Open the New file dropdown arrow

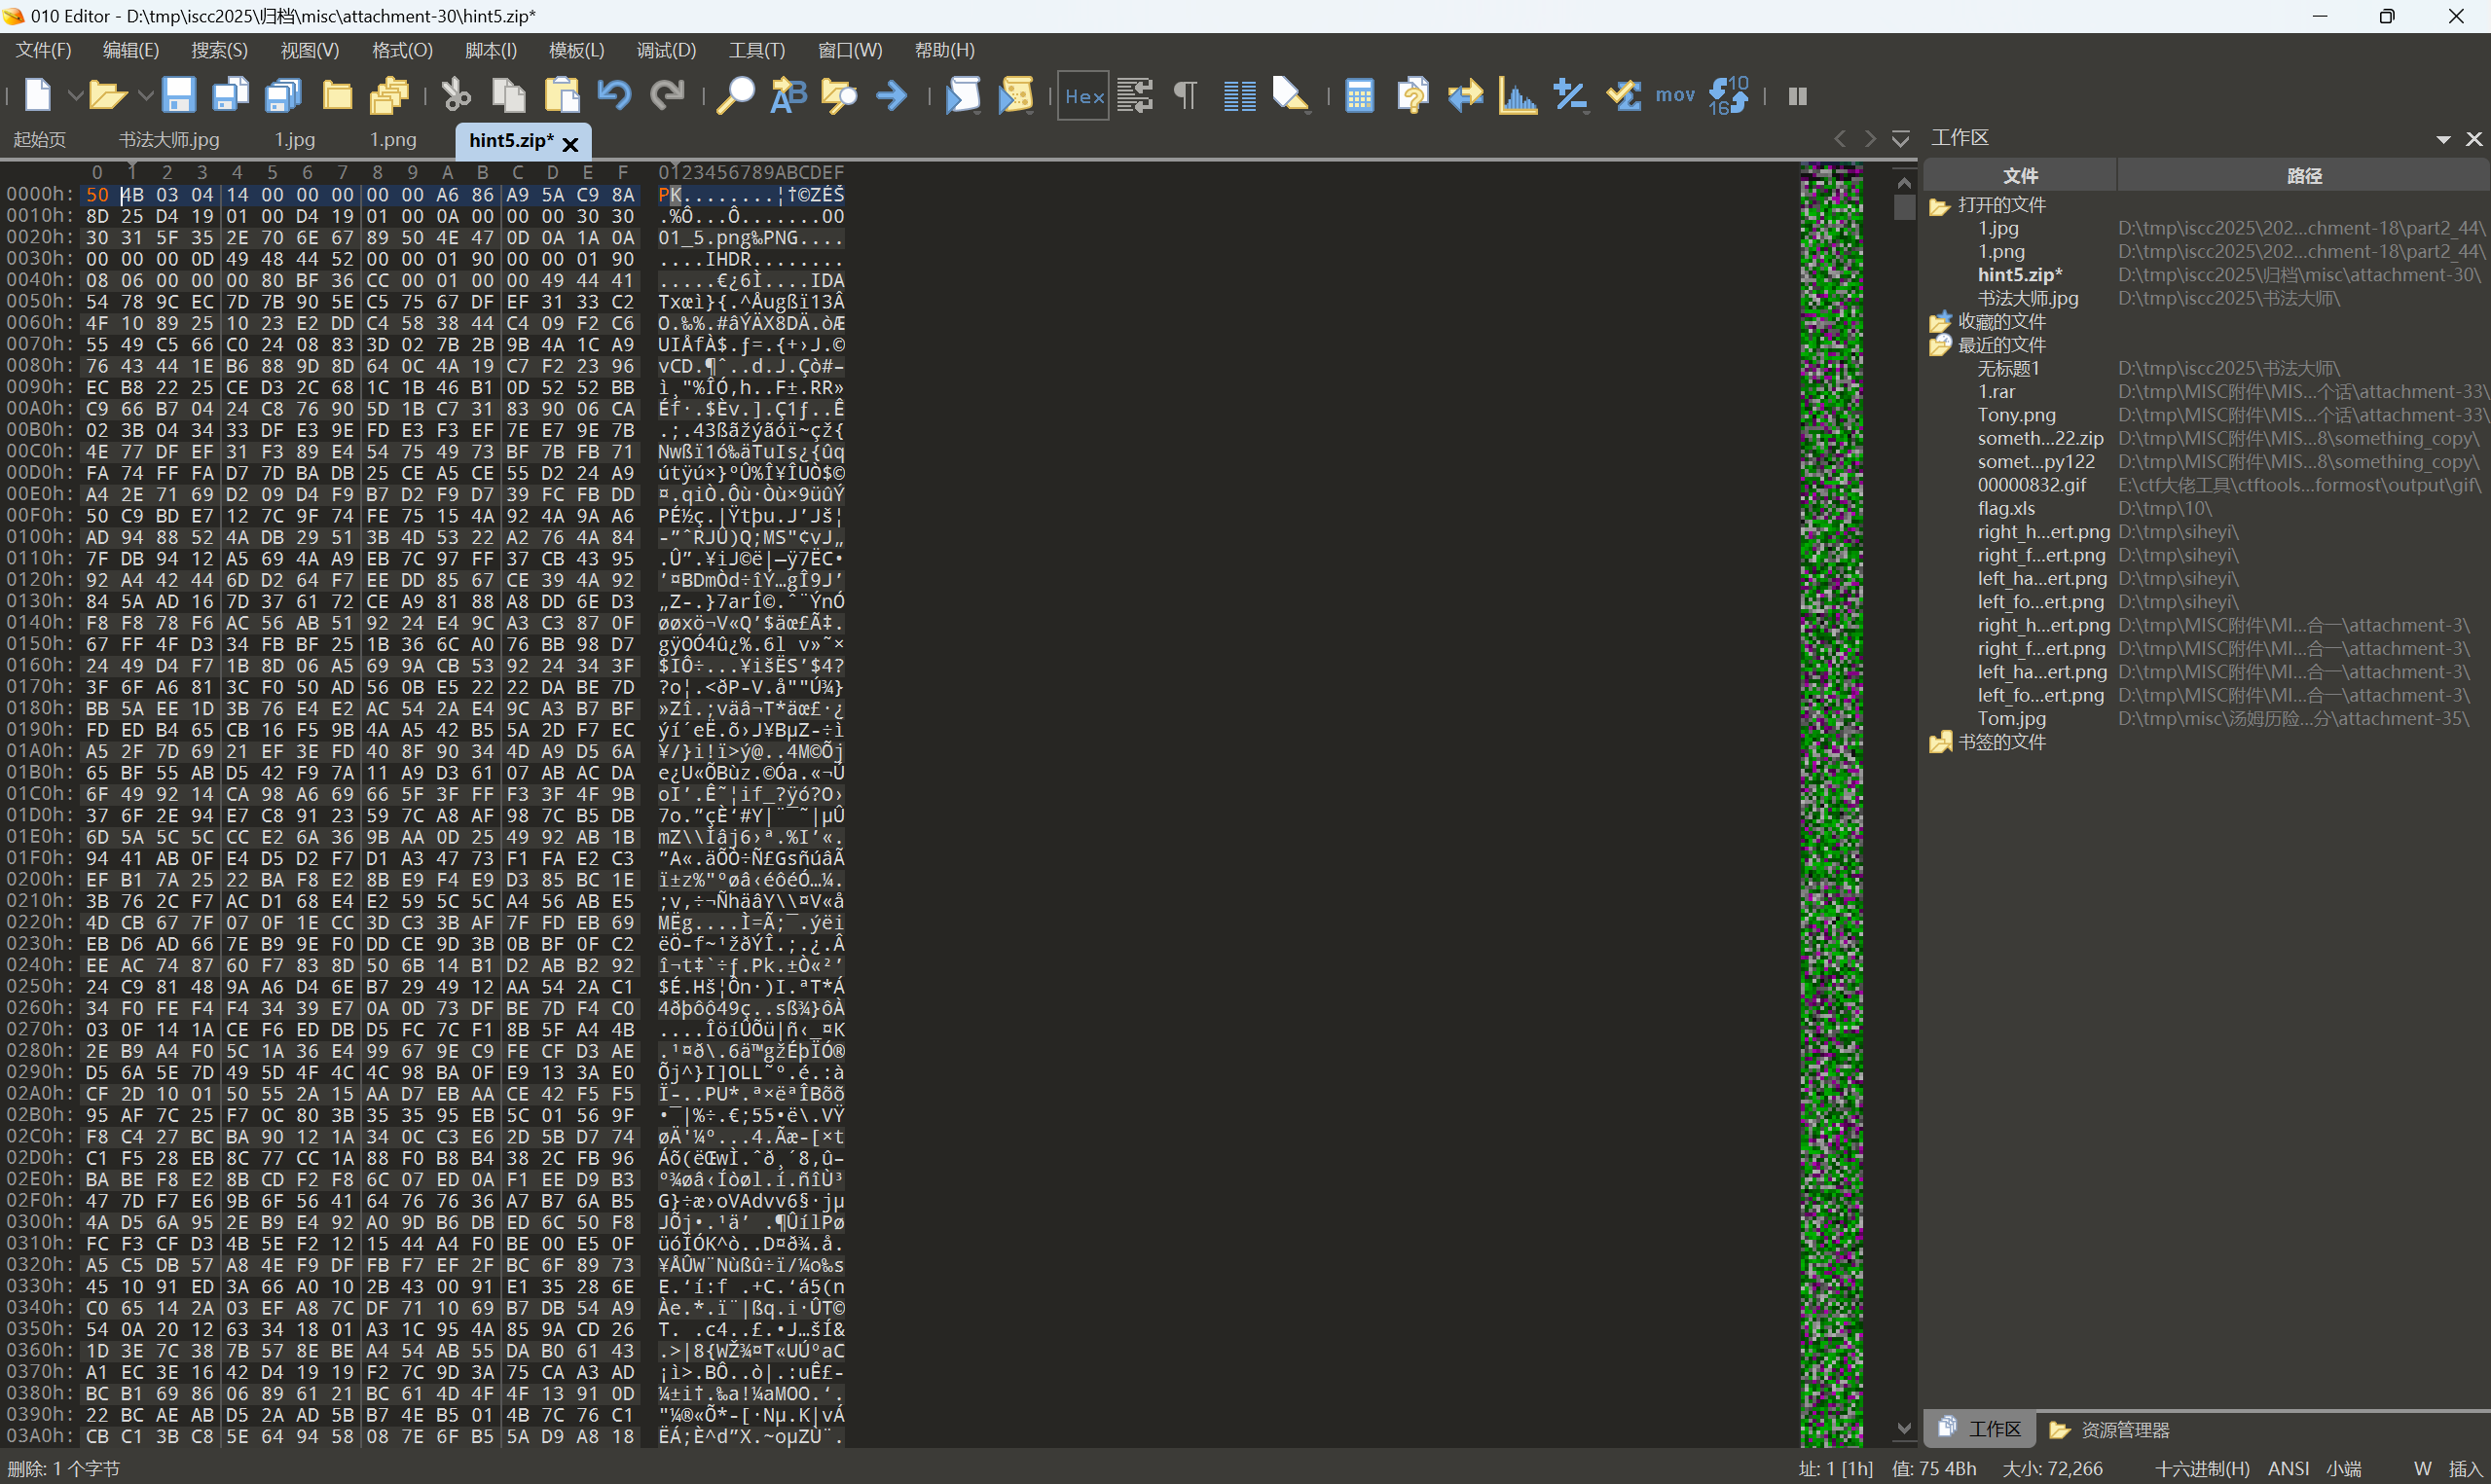[74, 96]
